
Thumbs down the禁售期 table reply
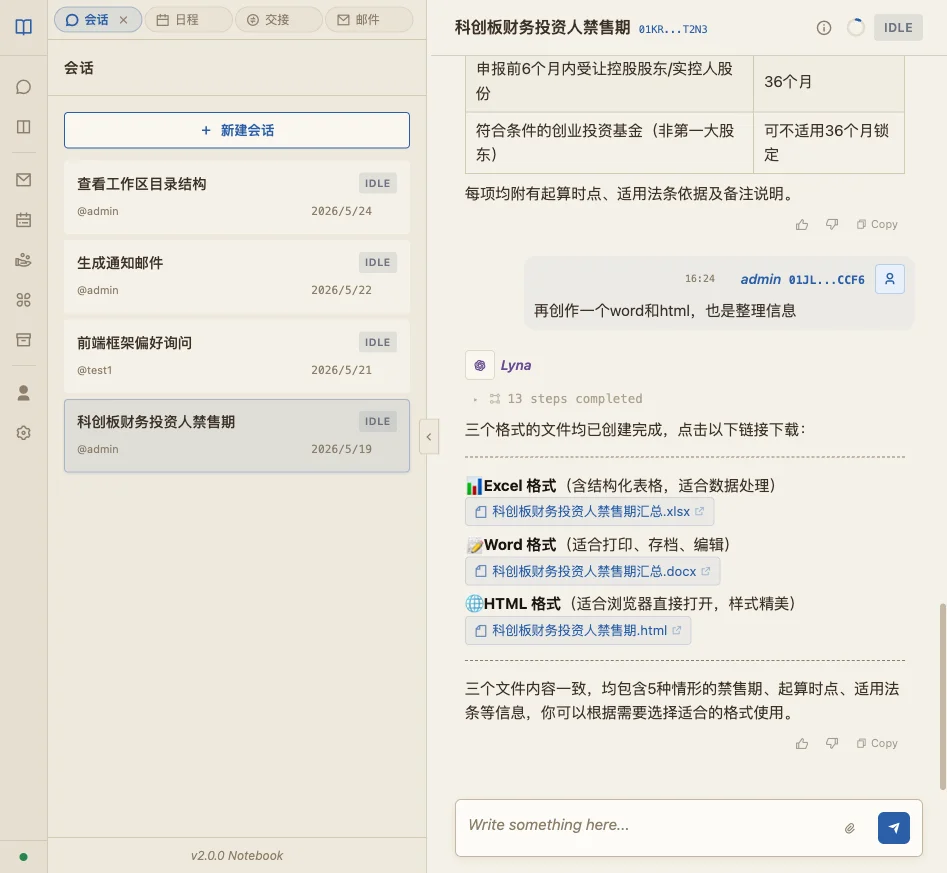tap(832, 225)
